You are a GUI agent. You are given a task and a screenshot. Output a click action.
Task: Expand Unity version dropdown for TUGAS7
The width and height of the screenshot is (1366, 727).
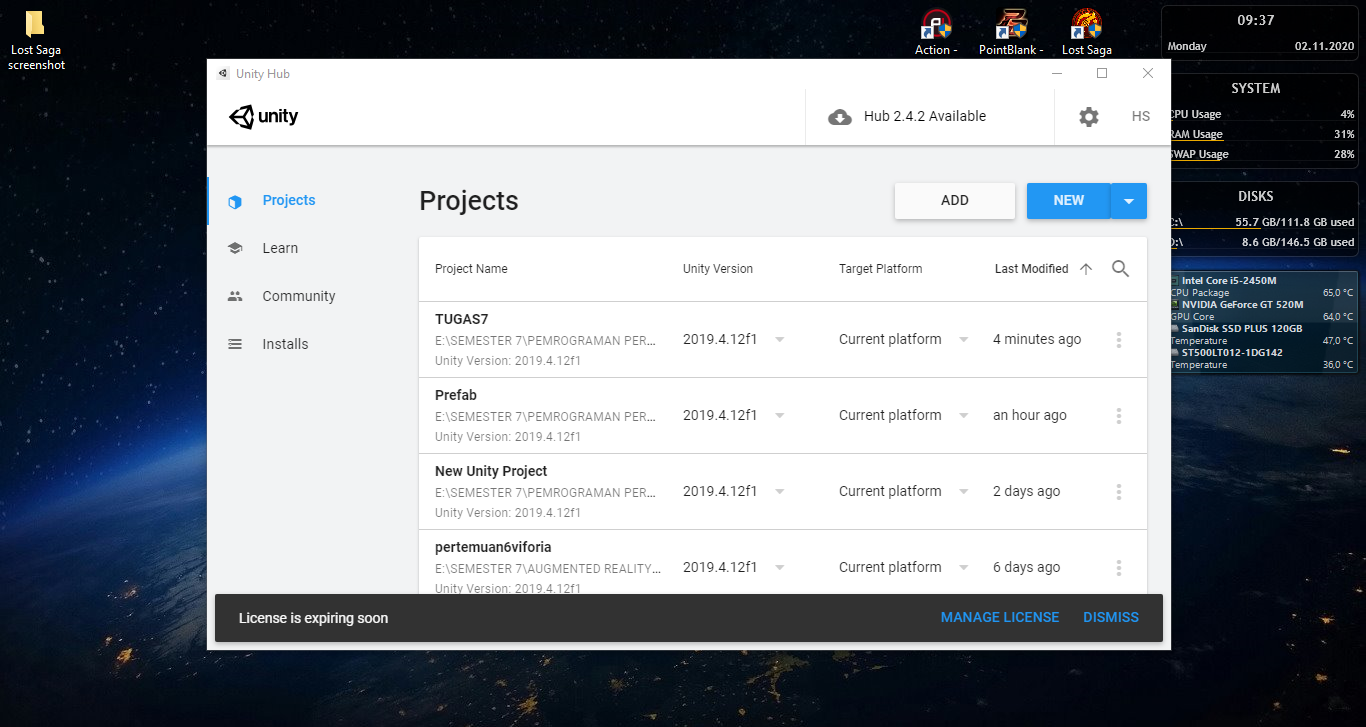coord(780,340)
